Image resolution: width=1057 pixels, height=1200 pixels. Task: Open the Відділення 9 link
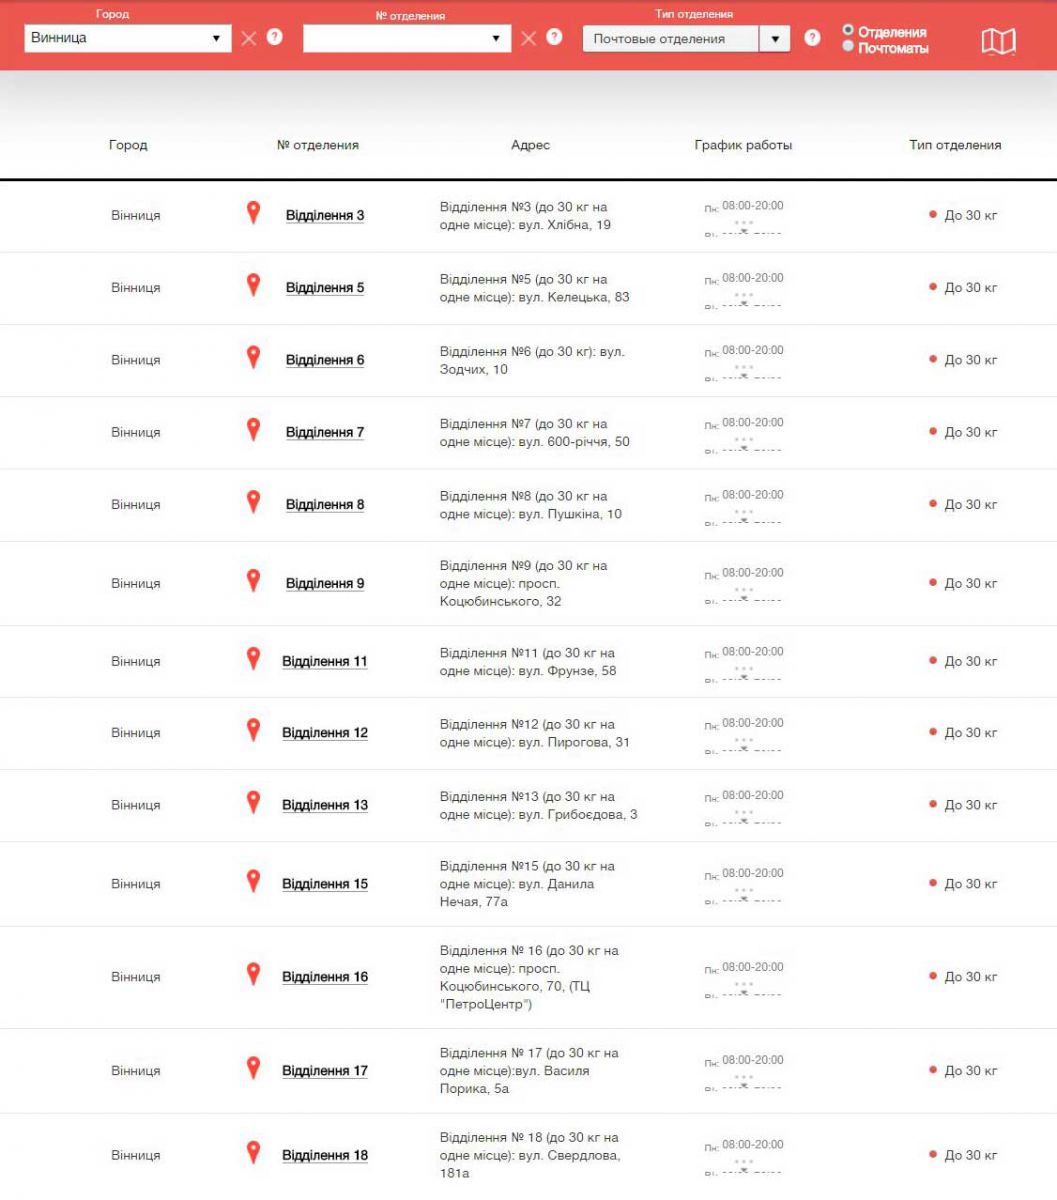point(325,584)
